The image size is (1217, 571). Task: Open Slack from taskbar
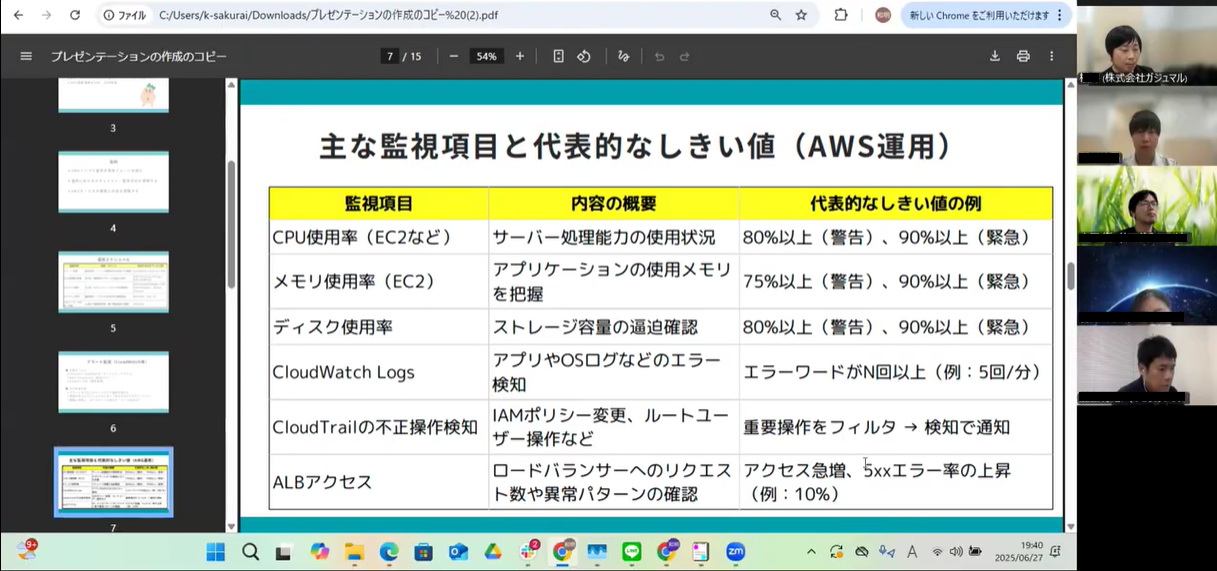click(529, 551)
